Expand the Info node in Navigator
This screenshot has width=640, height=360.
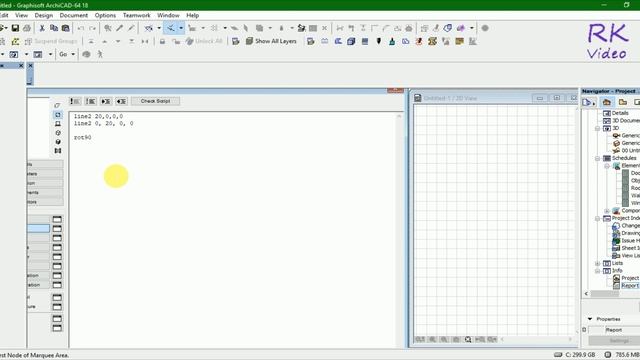click(598, 271)
